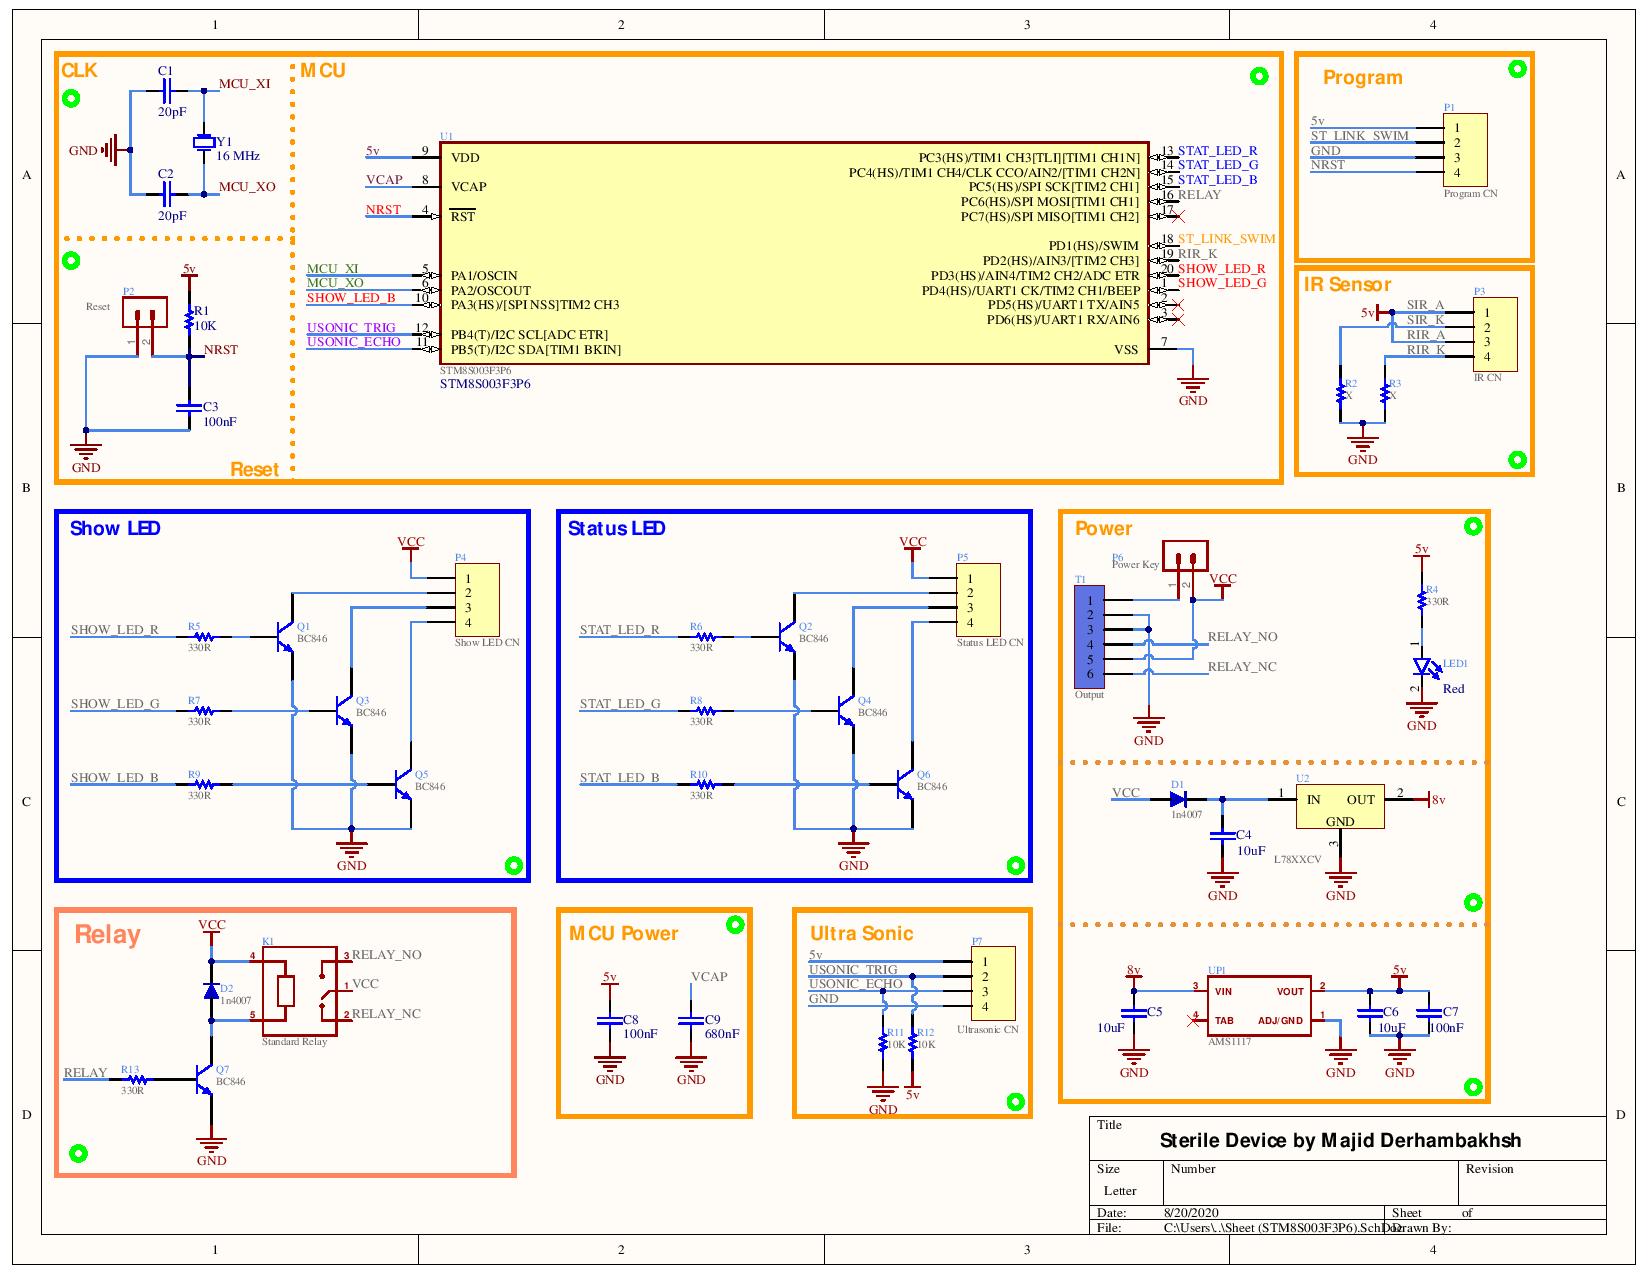Click the 'IR Sensor' section title
The width and height of the screenshot is (1650, 1275).
point(1347,285)
